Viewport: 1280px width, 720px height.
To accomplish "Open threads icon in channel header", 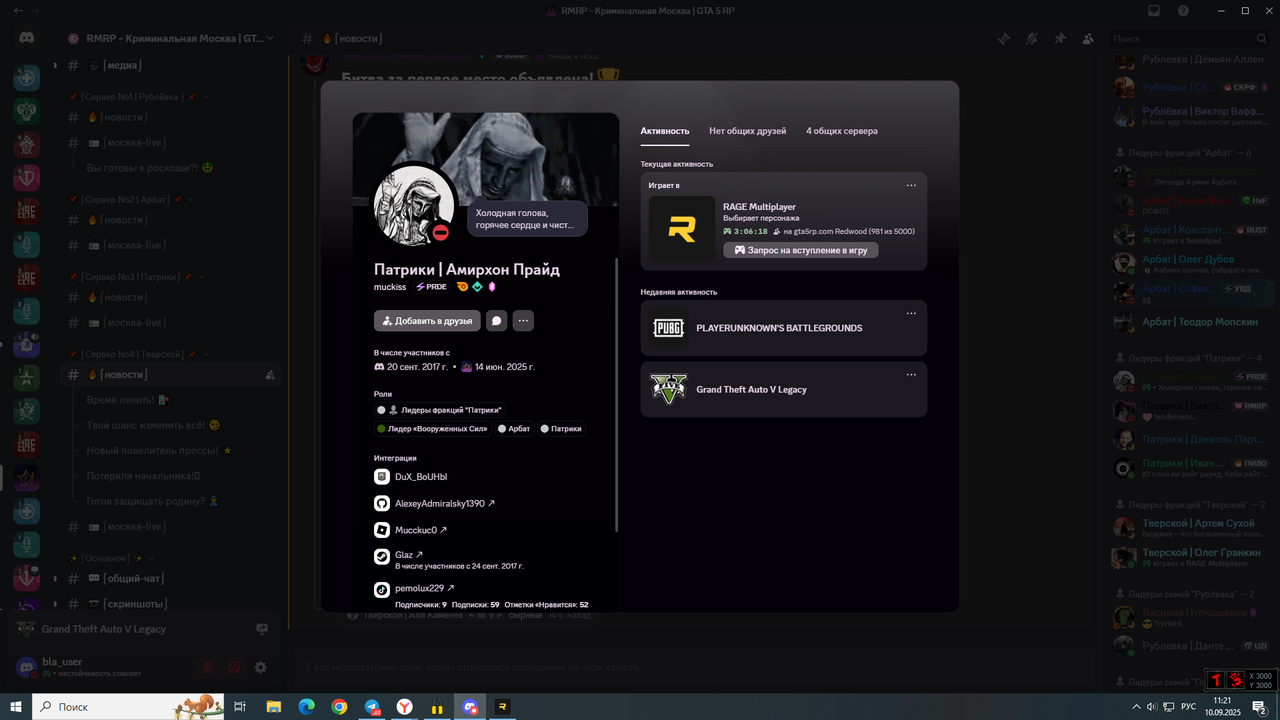I will click(x=1003, y=38).
